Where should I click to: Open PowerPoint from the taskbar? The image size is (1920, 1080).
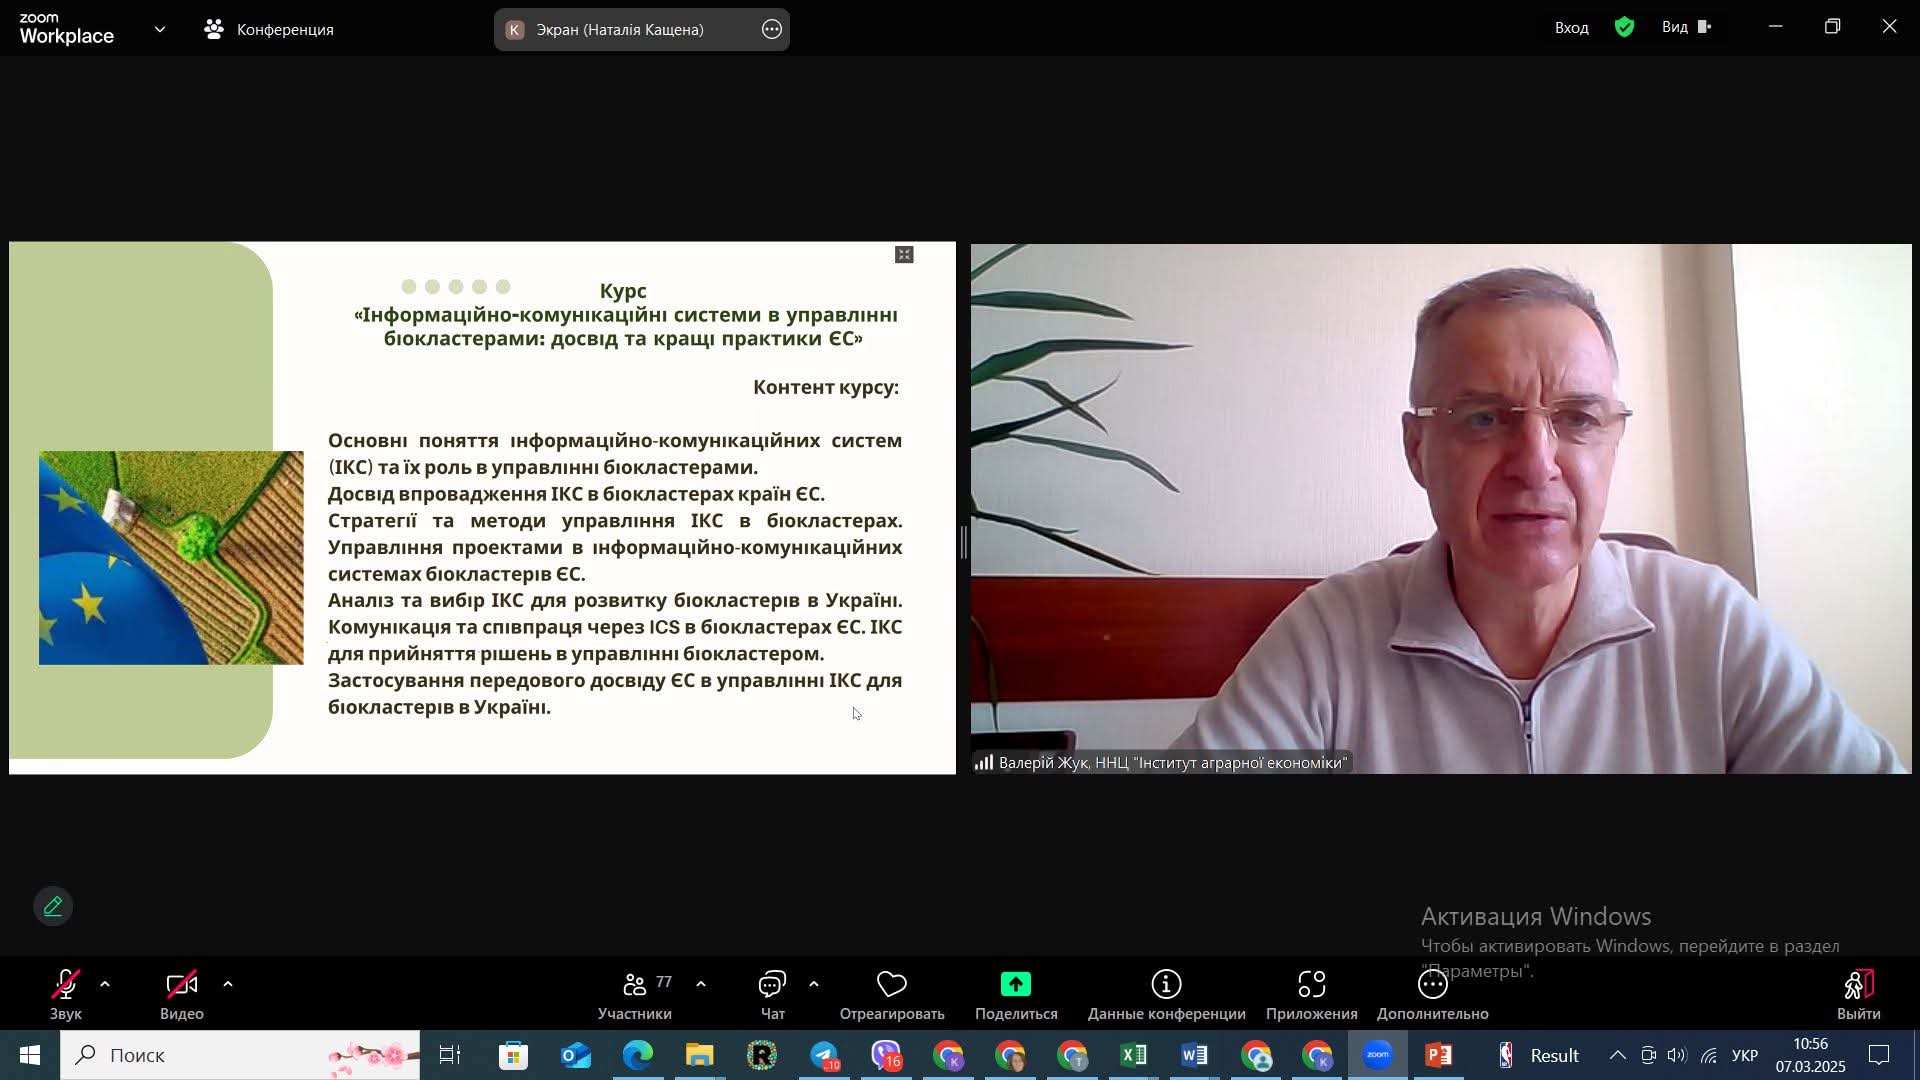(x=1439, y=1055)
